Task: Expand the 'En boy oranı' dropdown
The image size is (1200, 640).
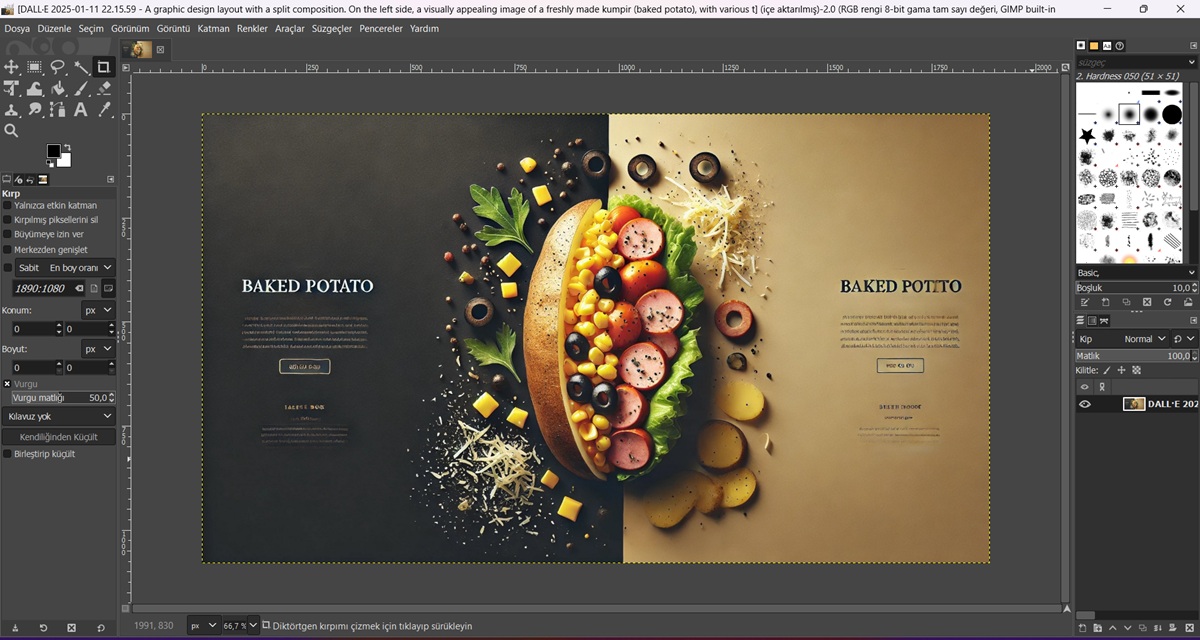Action: click(x=80, y=268)
